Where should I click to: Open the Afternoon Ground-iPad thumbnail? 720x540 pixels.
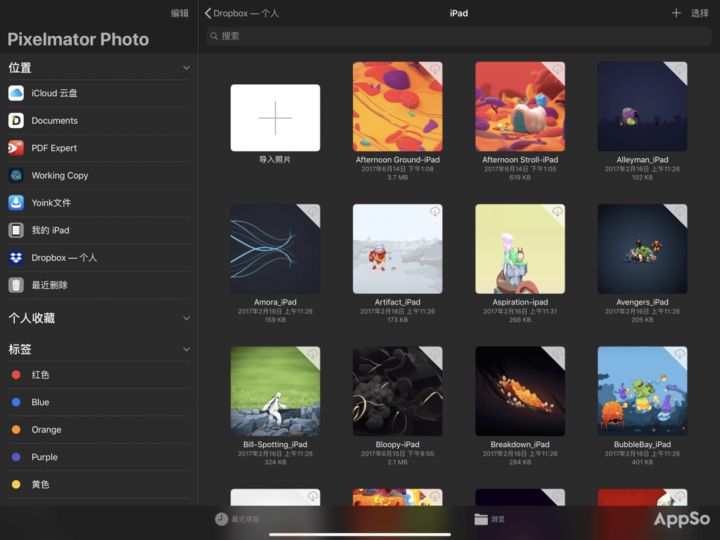tap(397, 106)
